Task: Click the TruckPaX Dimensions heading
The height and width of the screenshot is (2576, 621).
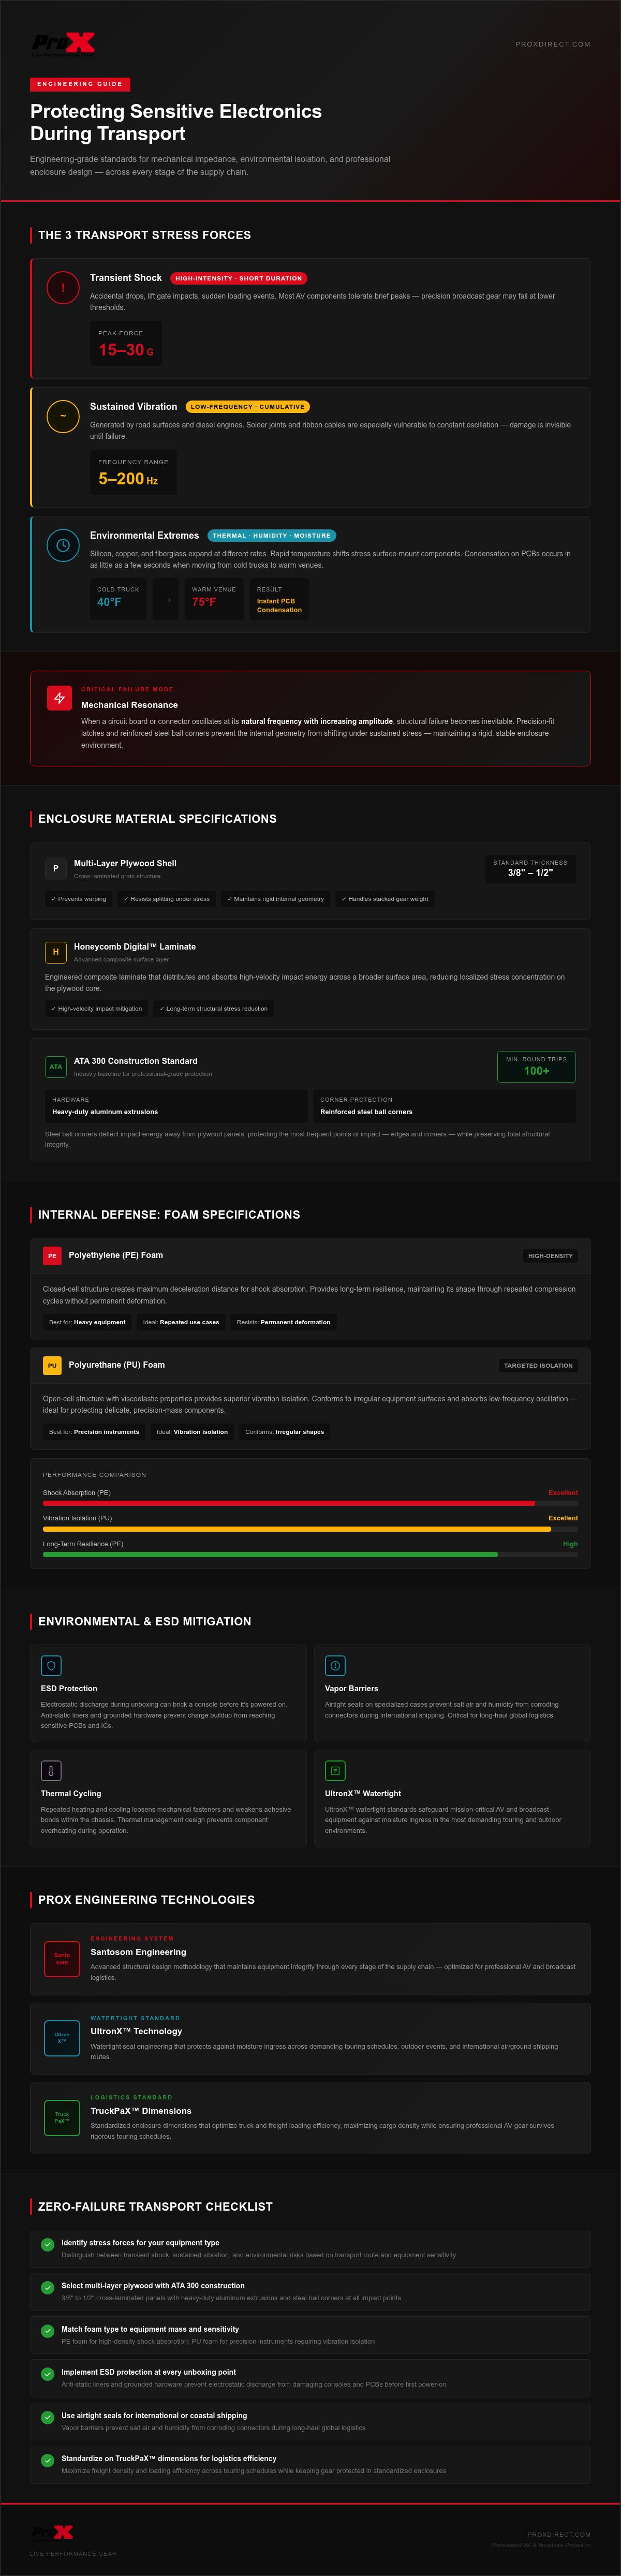Action: click(x=140, y=2111)
